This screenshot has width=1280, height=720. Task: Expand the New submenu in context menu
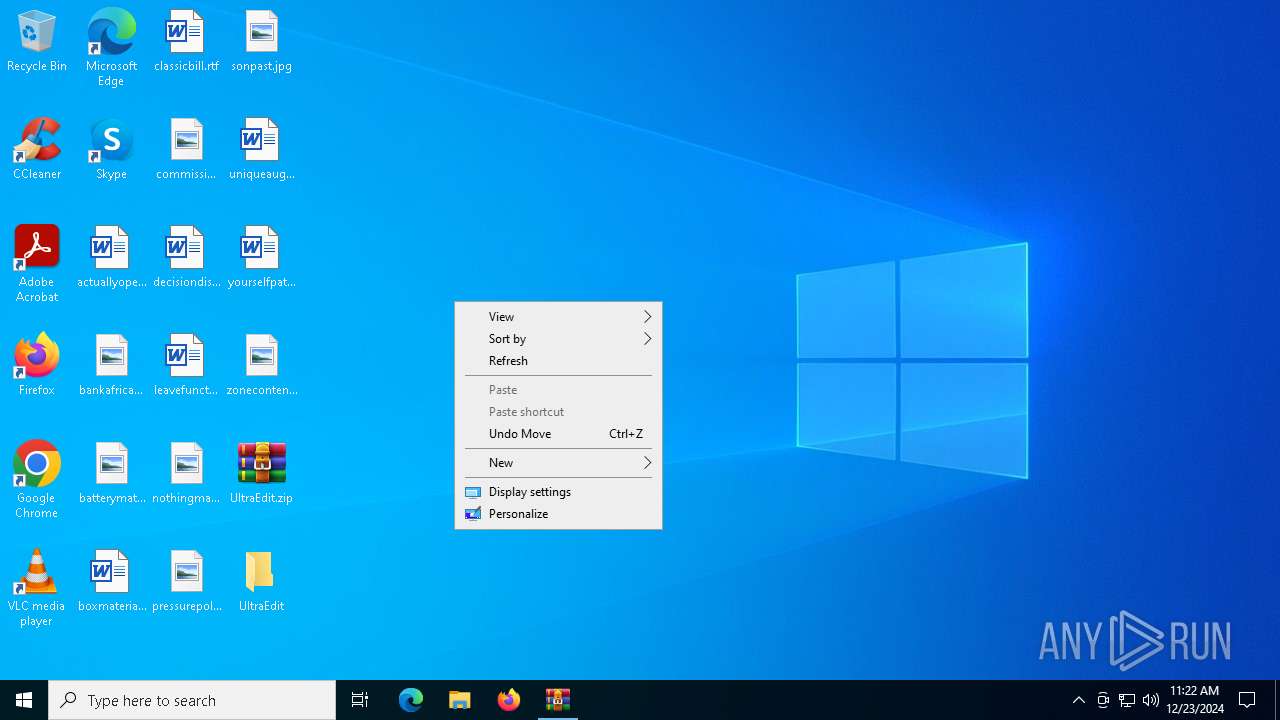tap(558, 463)
